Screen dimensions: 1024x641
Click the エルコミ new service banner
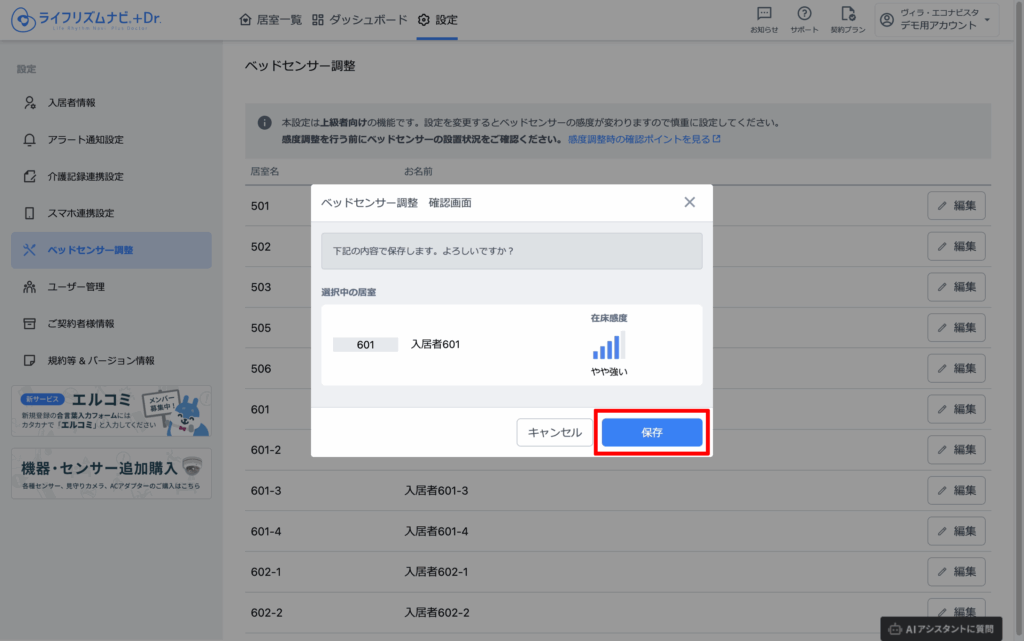111,411
